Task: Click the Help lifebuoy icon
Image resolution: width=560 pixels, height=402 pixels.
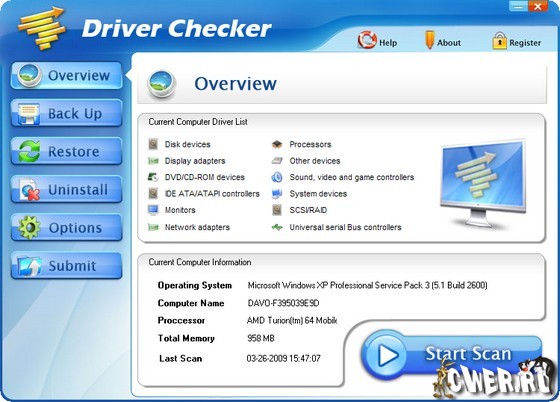Action: 367,40
